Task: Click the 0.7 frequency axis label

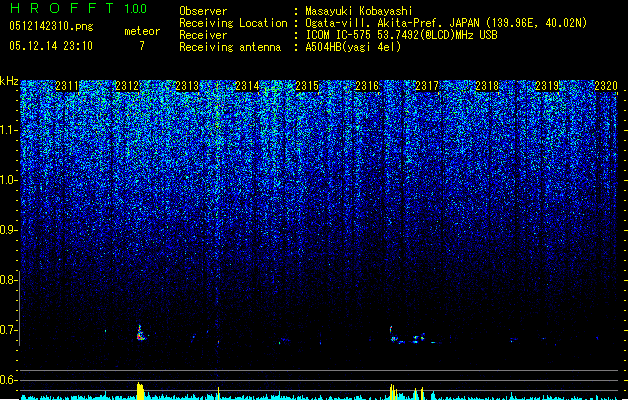Action: (9, 330)
